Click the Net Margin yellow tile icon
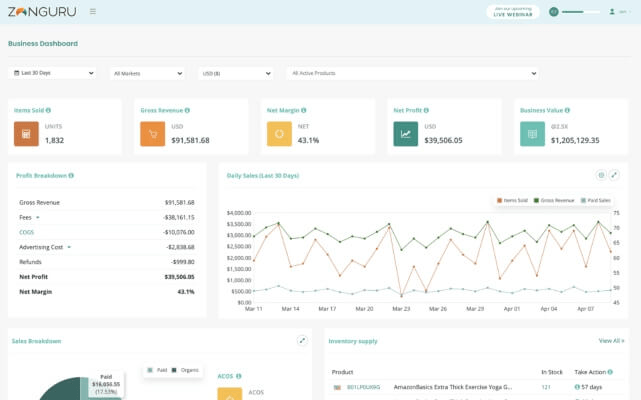This screenshot has height=400, width=641. 279,134
